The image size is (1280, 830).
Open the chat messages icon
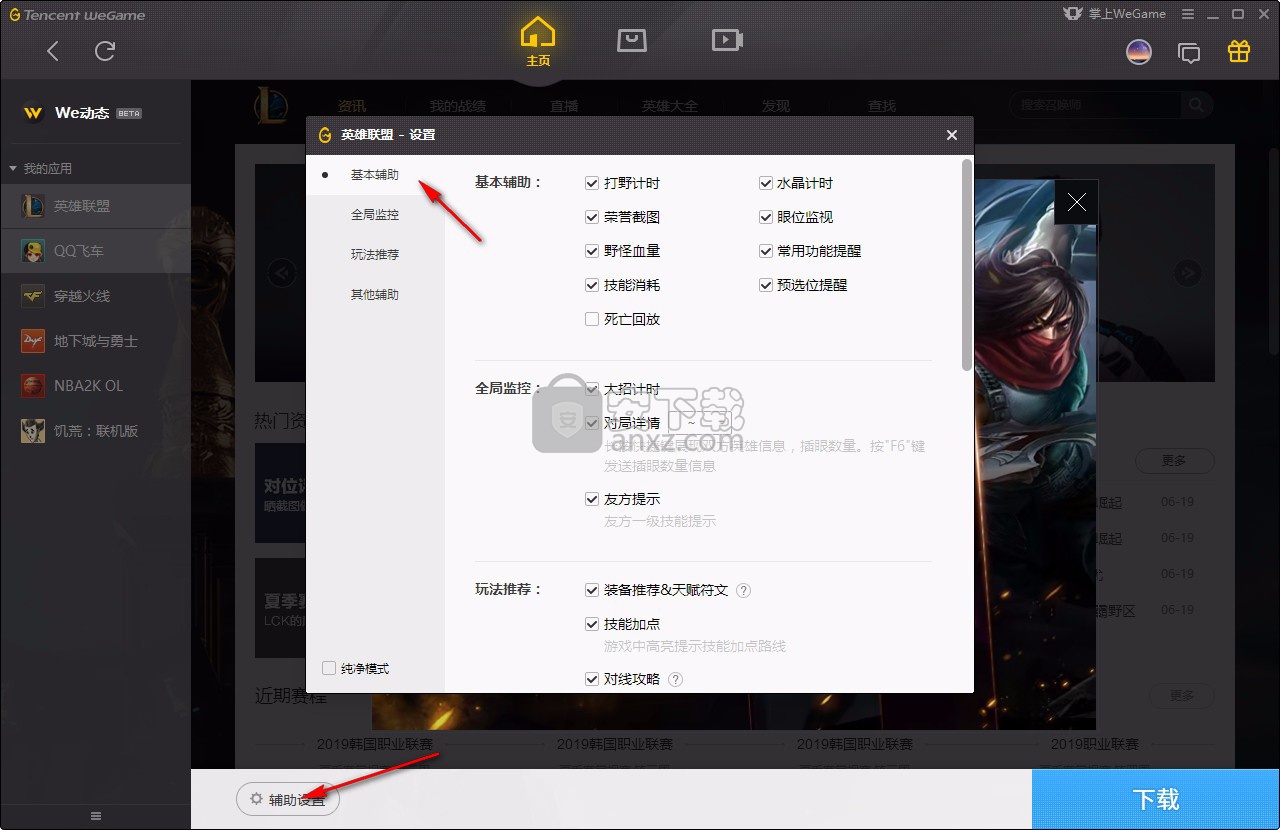(1189, 53)
